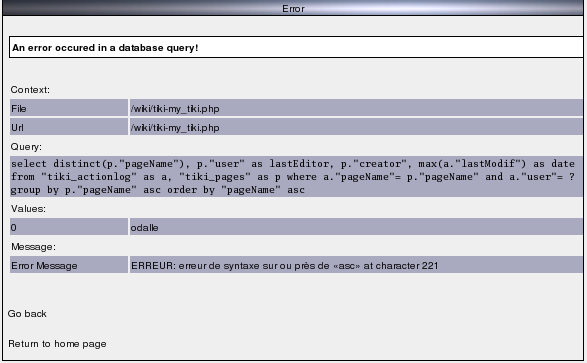
Task: Click the Values: label
Action: [x=28, y=209]
